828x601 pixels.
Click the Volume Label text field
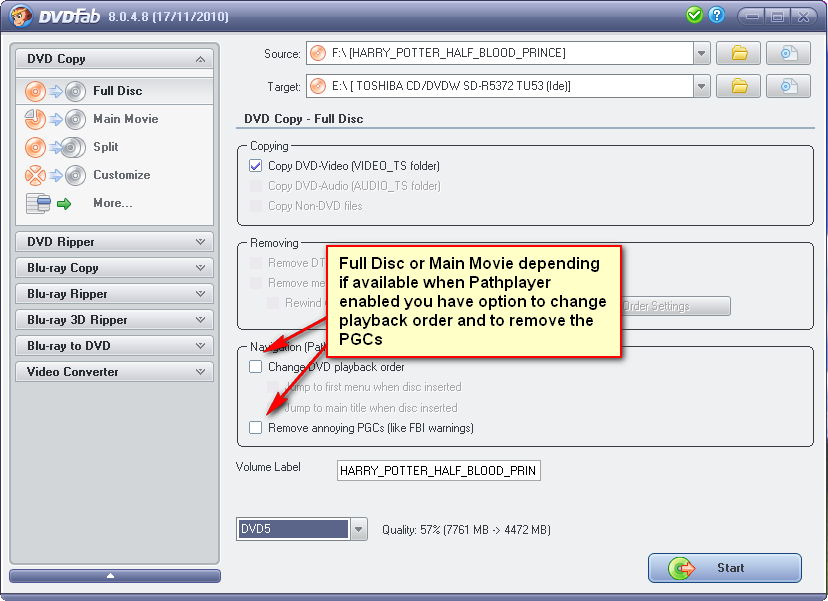coord(438,471)
